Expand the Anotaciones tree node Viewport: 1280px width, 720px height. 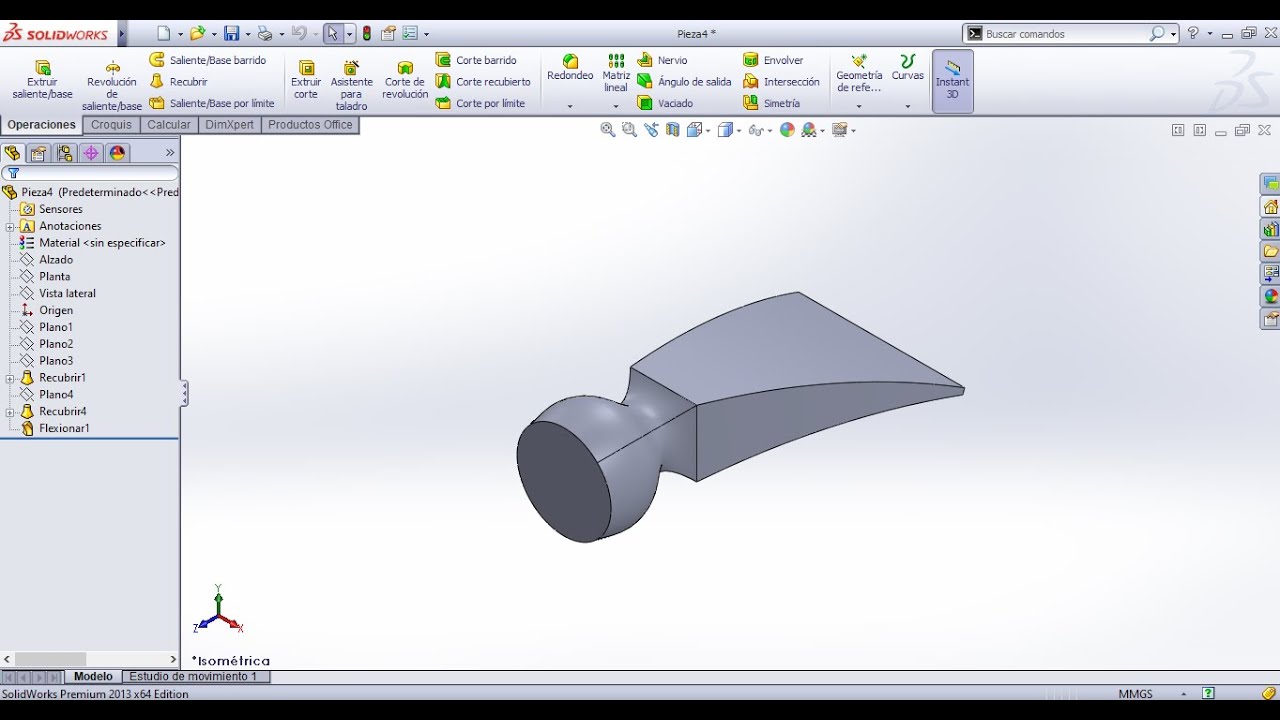click(x=10, y=226)
